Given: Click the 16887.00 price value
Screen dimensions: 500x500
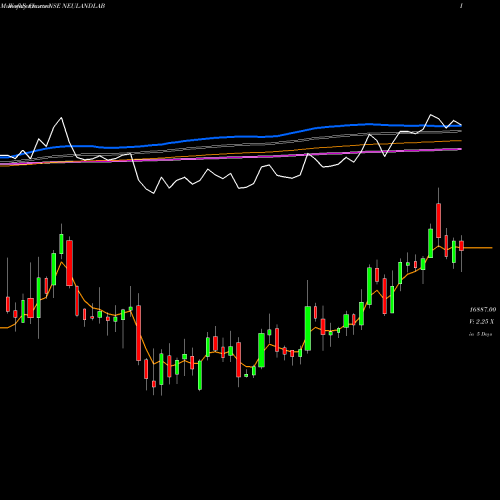Looking at the screenshot, I should 483,310.
